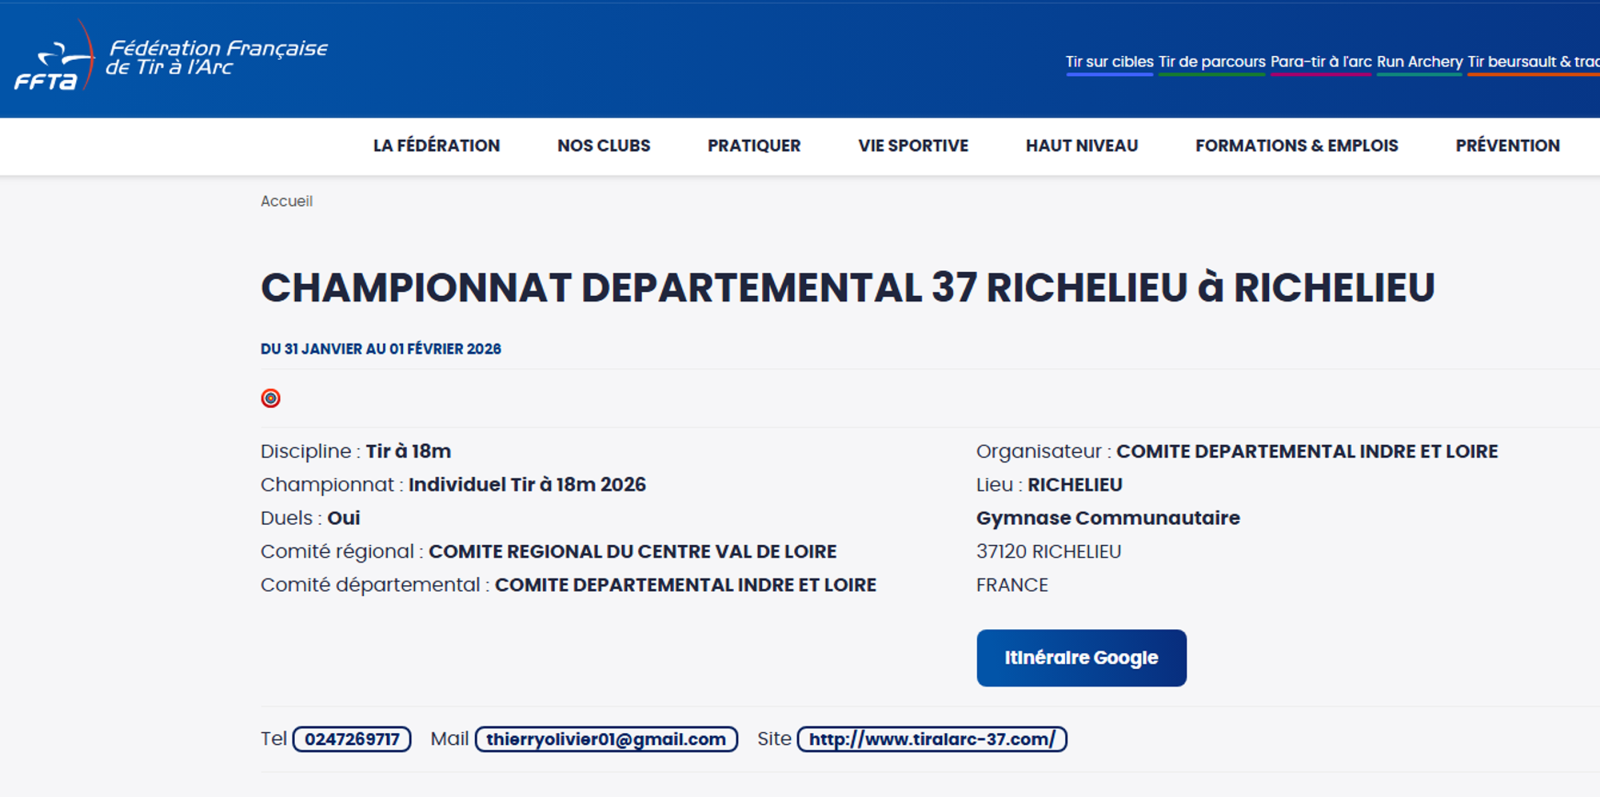The width and height of the screenshot is (1600, 797).
Task: Visit the Run Archery section
Action: coord(1419,62)
